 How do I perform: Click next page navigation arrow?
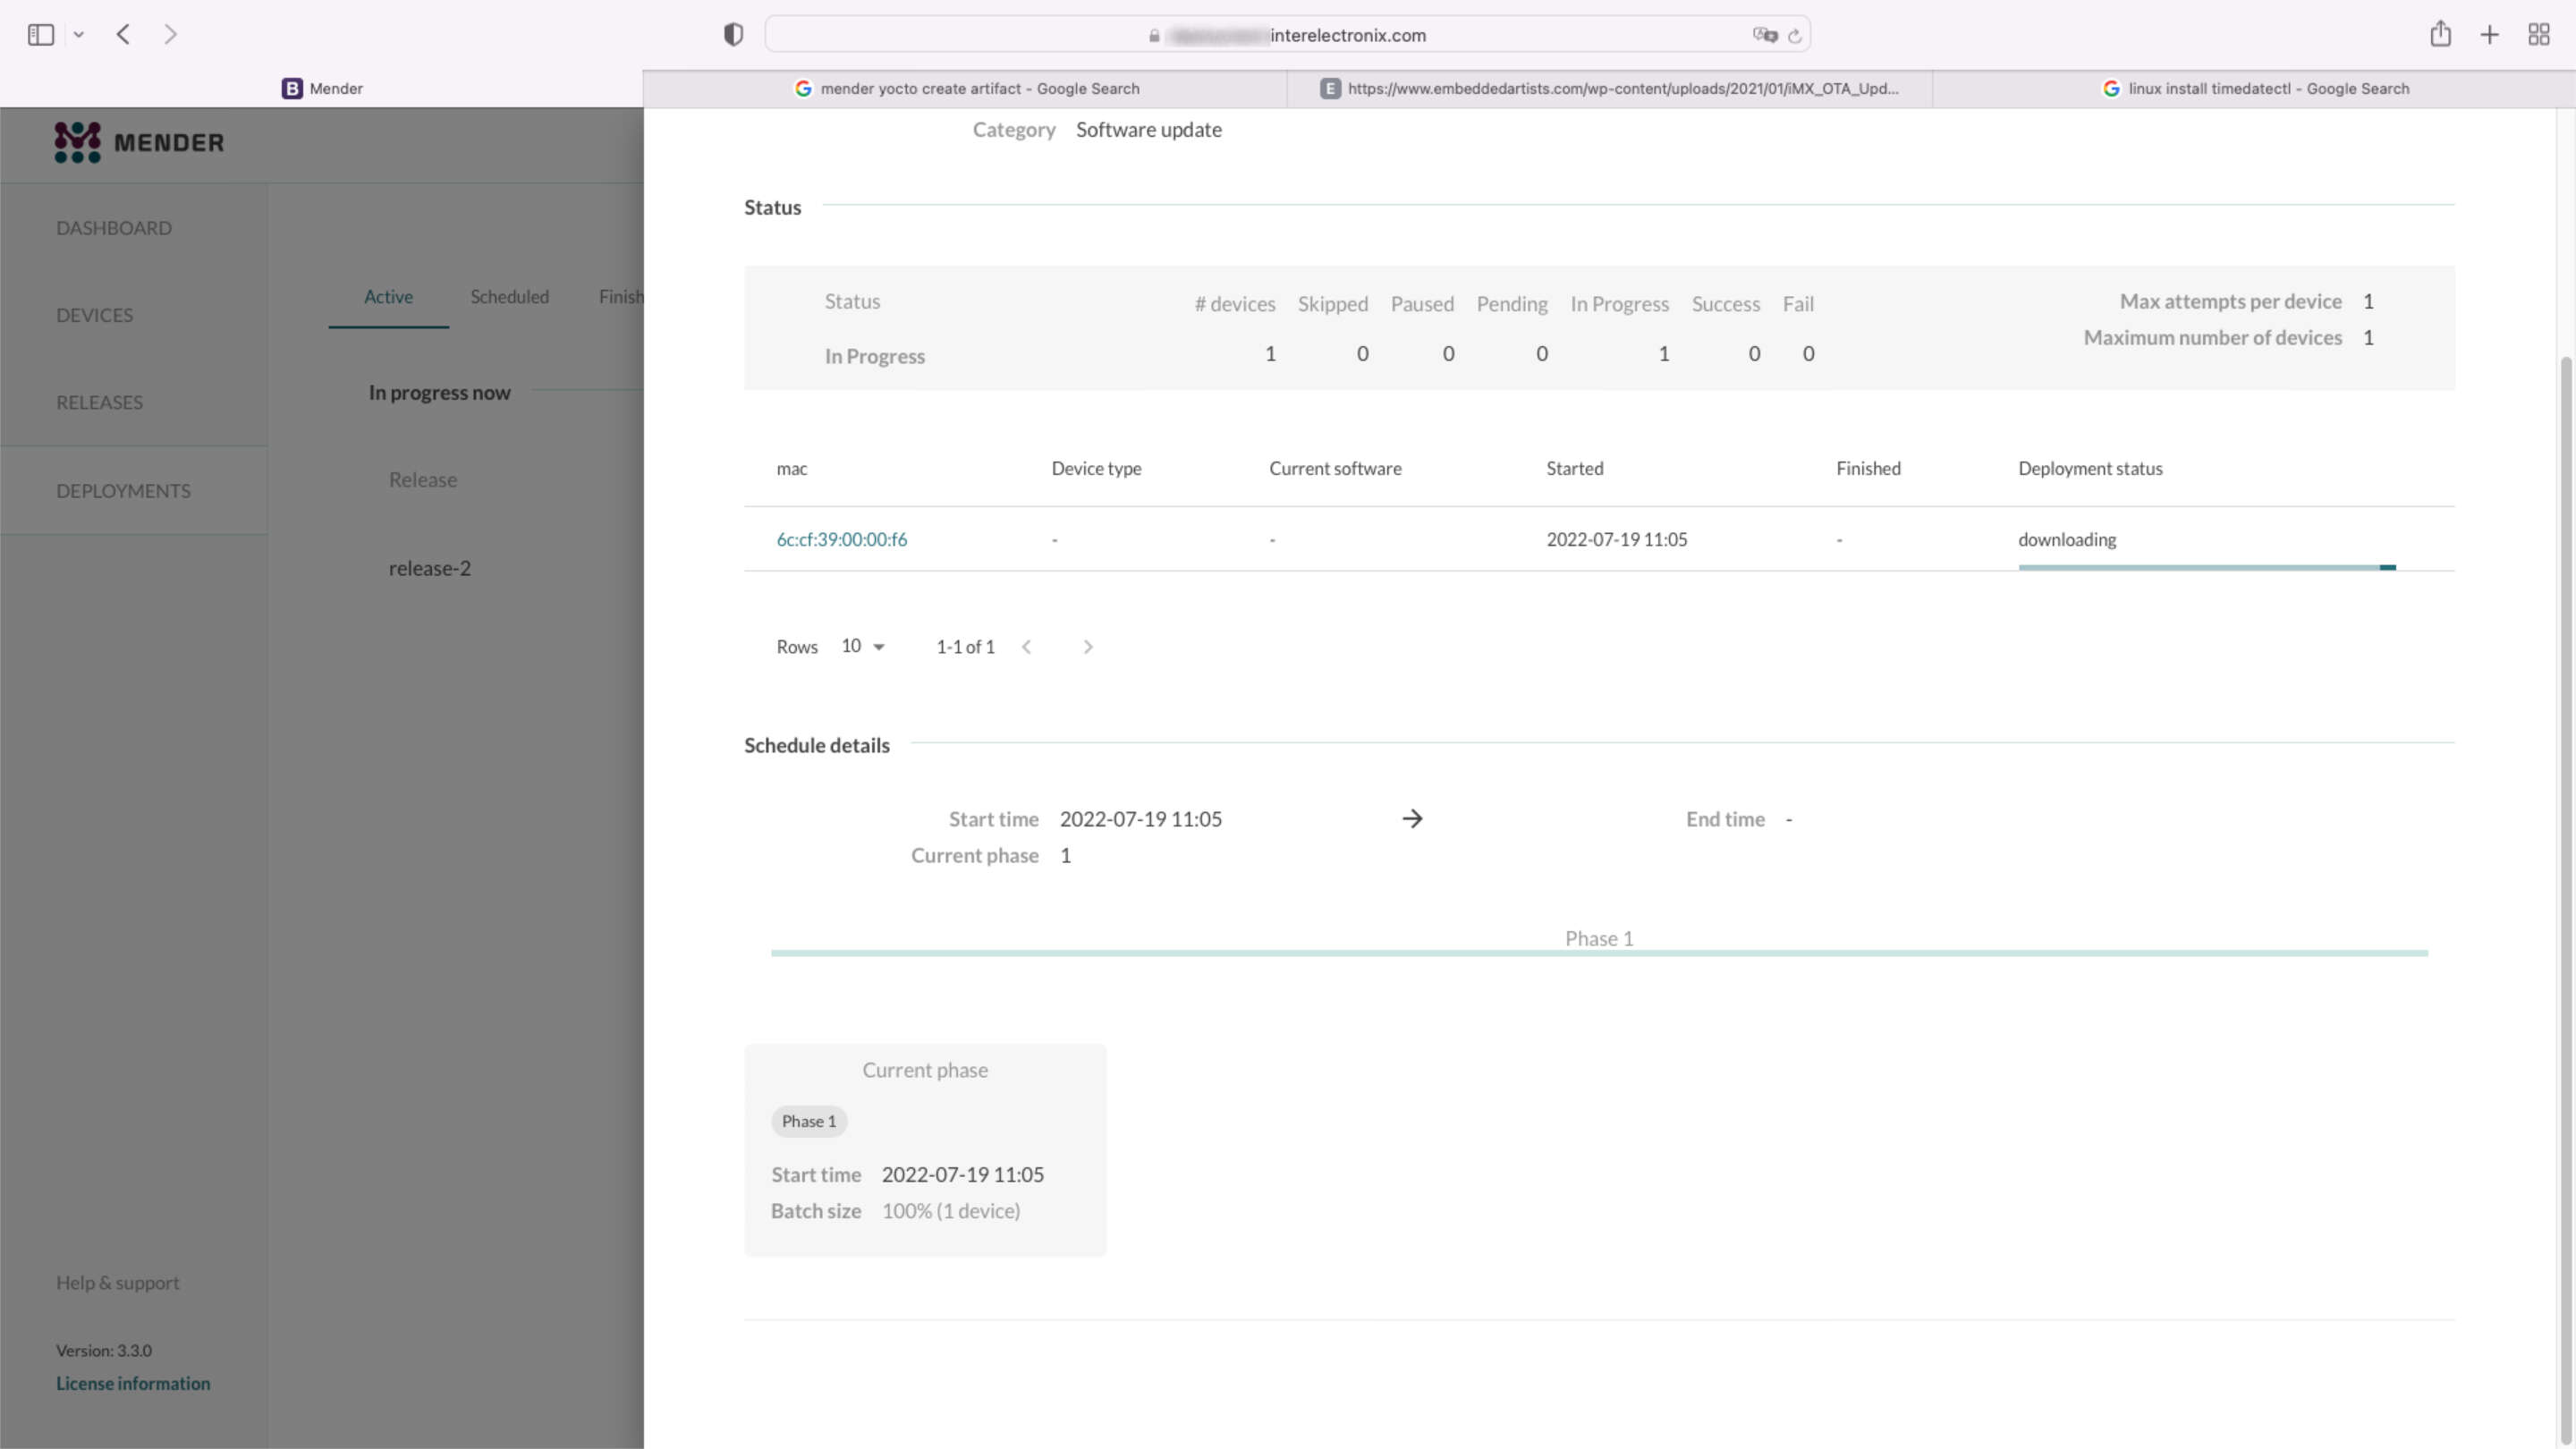pyautogui.click(x=1088, y=646)
